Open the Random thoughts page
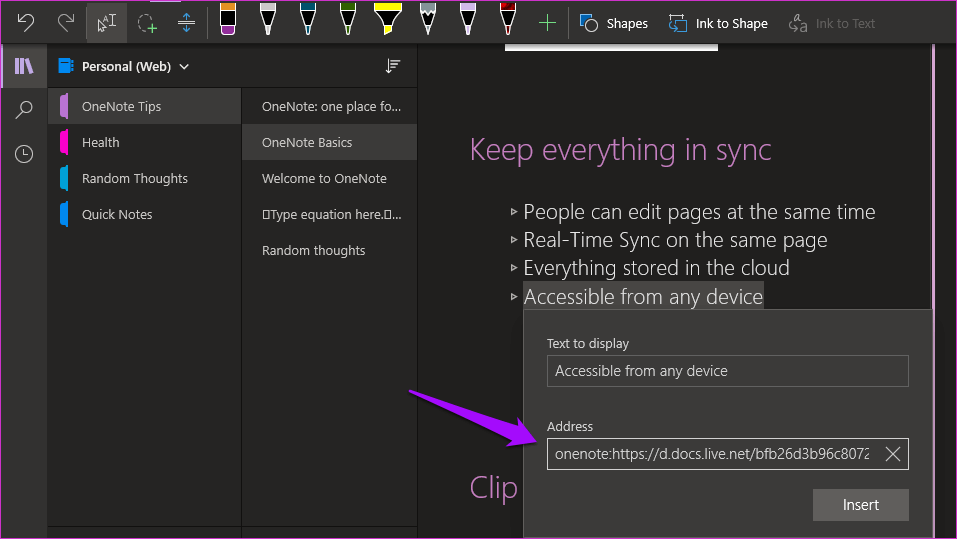Screen dimensions: 957x539 (330, 250)
